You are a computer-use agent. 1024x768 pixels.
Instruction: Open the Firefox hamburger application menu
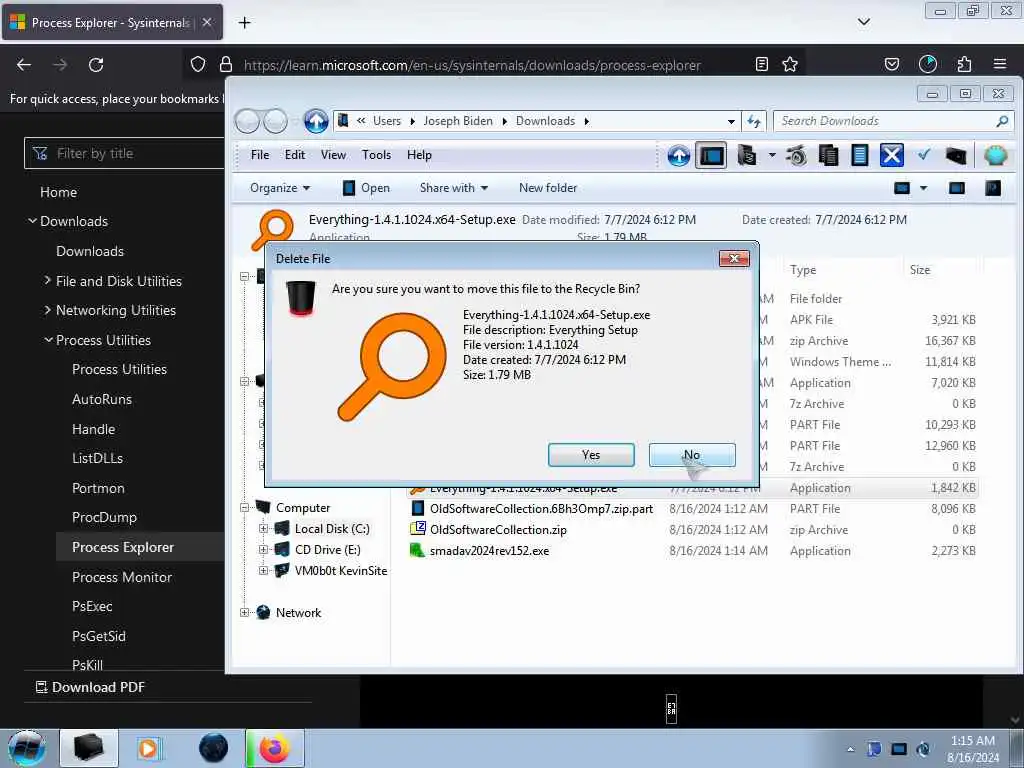click(1000, 64)
